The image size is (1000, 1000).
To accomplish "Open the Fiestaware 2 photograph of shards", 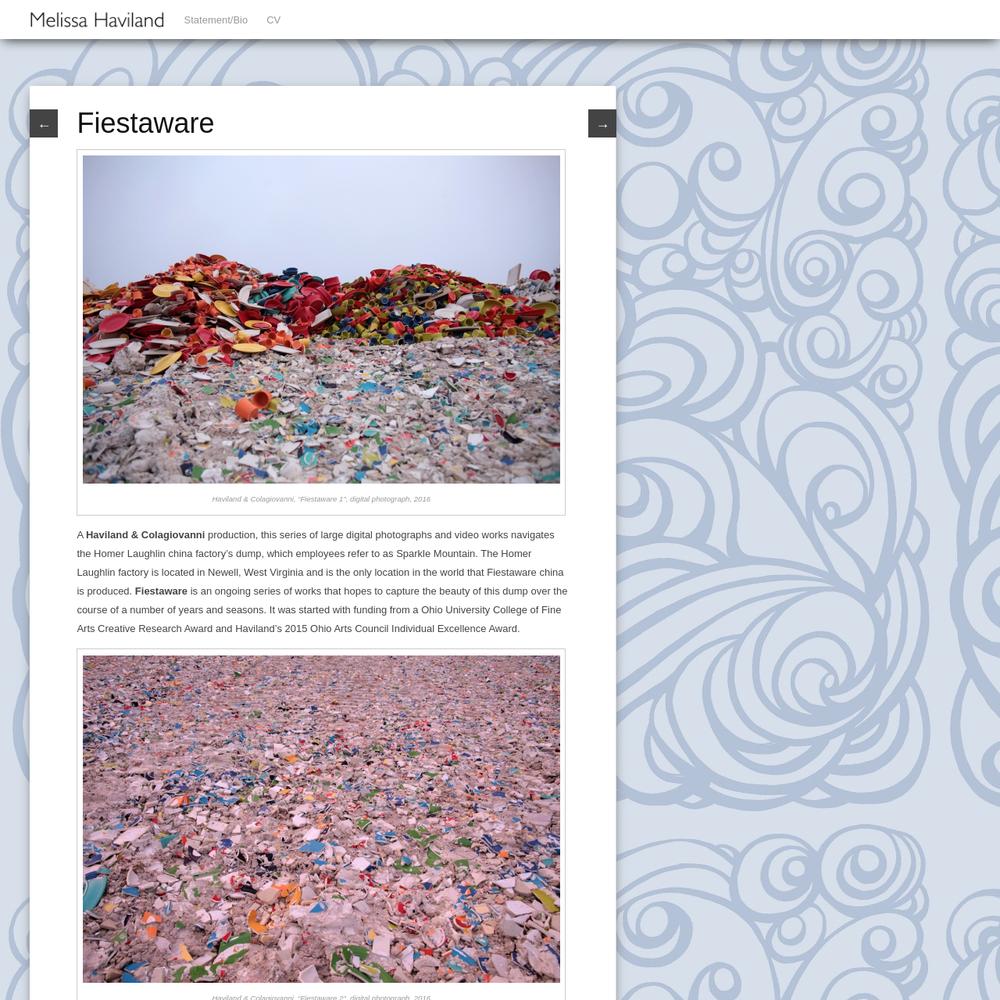I will pos(321,819).
